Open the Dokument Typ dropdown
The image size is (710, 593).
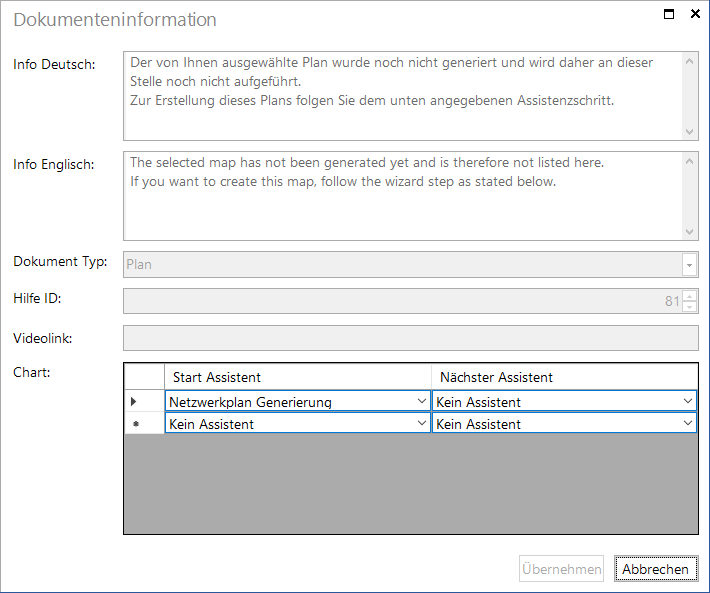pos(689,265)
